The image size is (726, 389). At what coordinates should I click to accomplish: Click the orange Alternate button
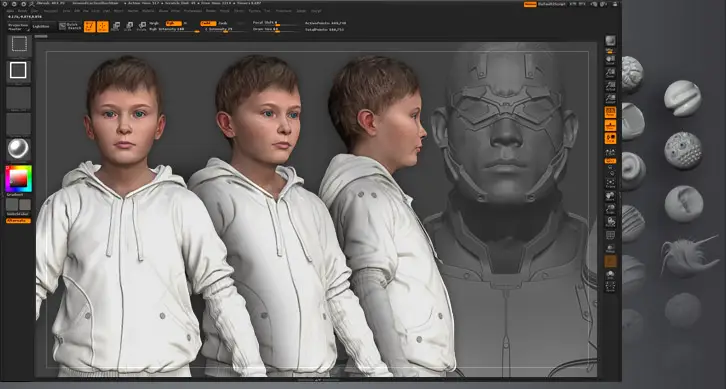pyautogui.click(x=19, y=221)
